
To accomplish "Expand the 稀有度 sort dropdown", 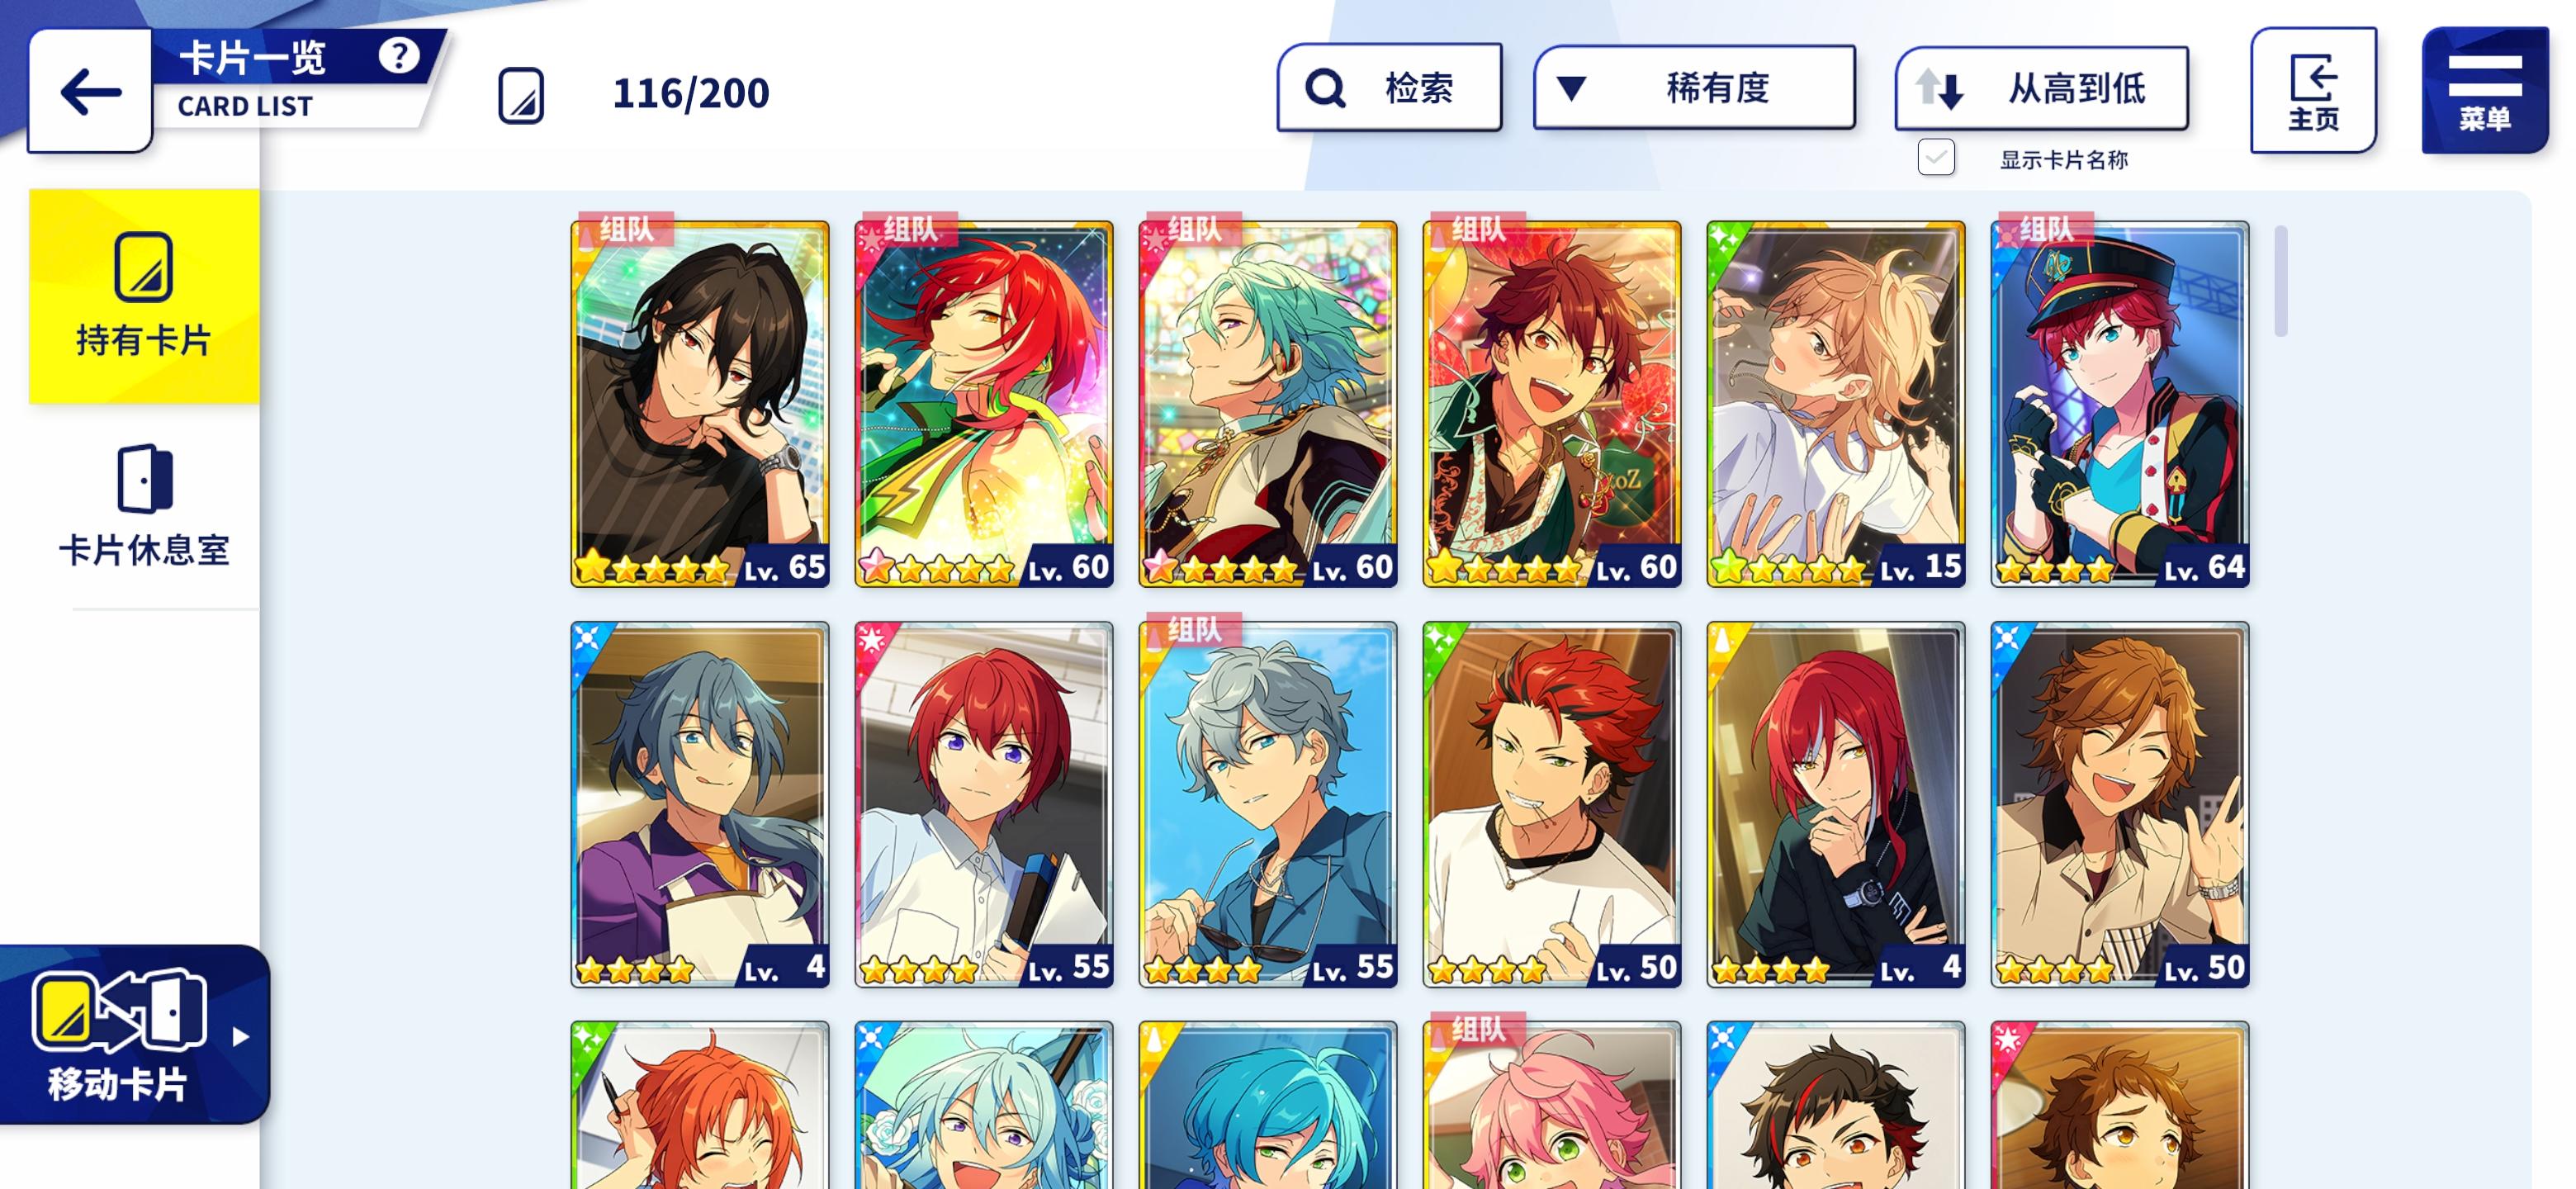I will pyautogui.click(x=1694, y=88).
